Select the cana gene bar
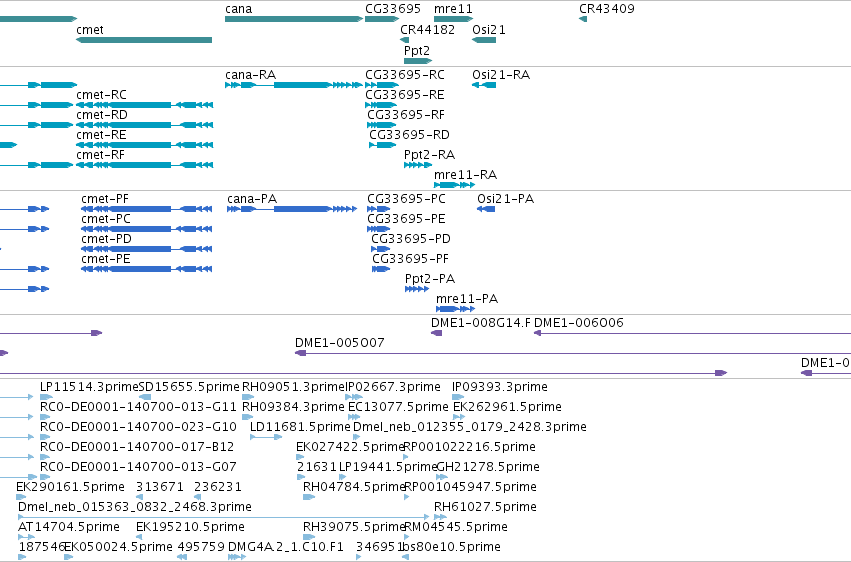Image resolution: width=851 pixels, height=562 pixels. point(294,19)
